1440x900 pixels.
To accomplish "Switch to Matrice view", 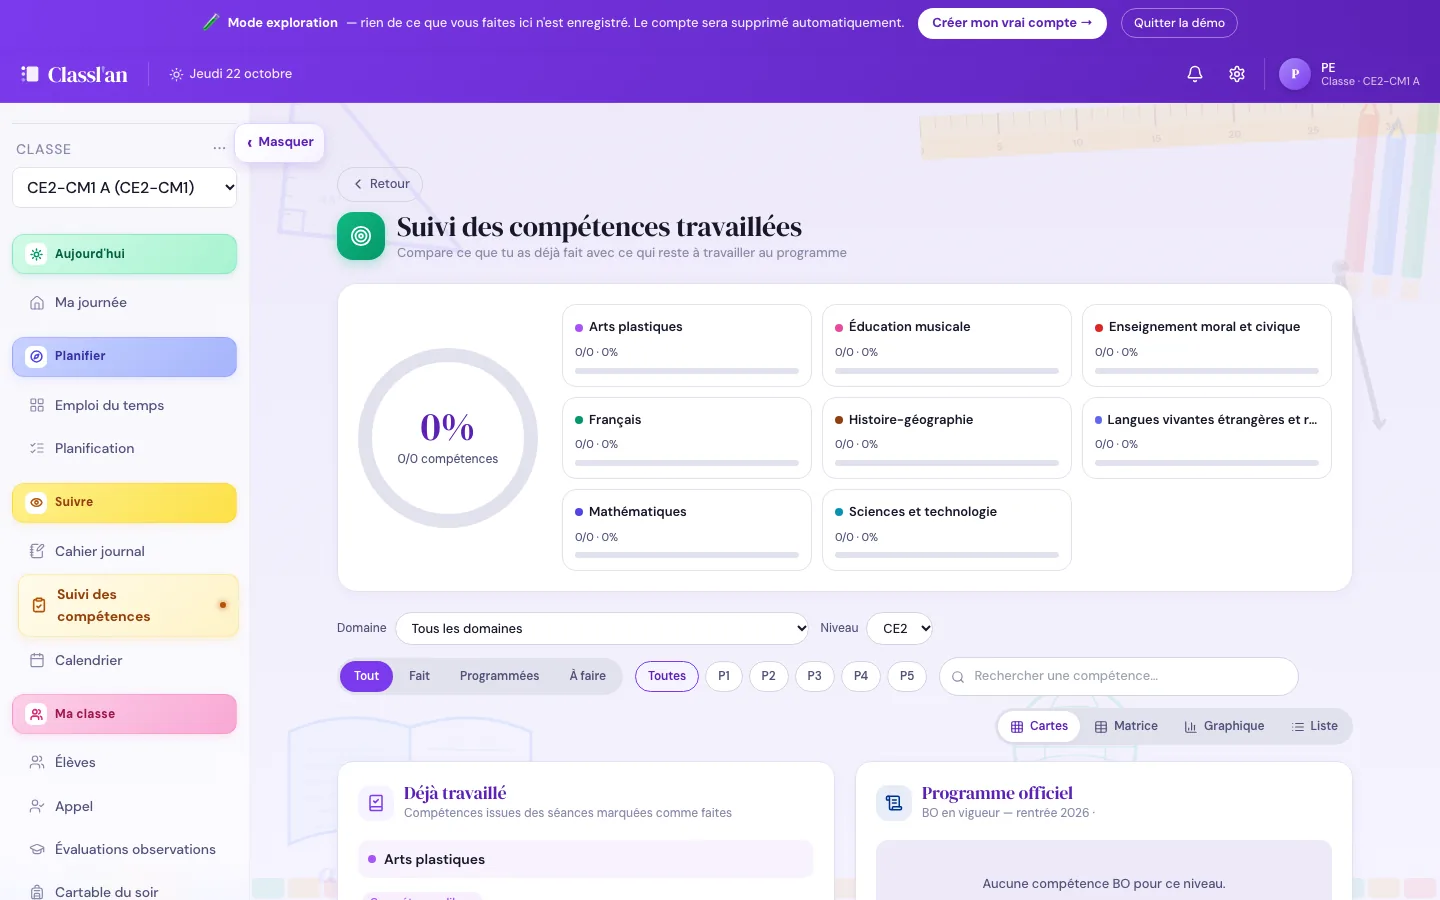I will (1126, 726).
